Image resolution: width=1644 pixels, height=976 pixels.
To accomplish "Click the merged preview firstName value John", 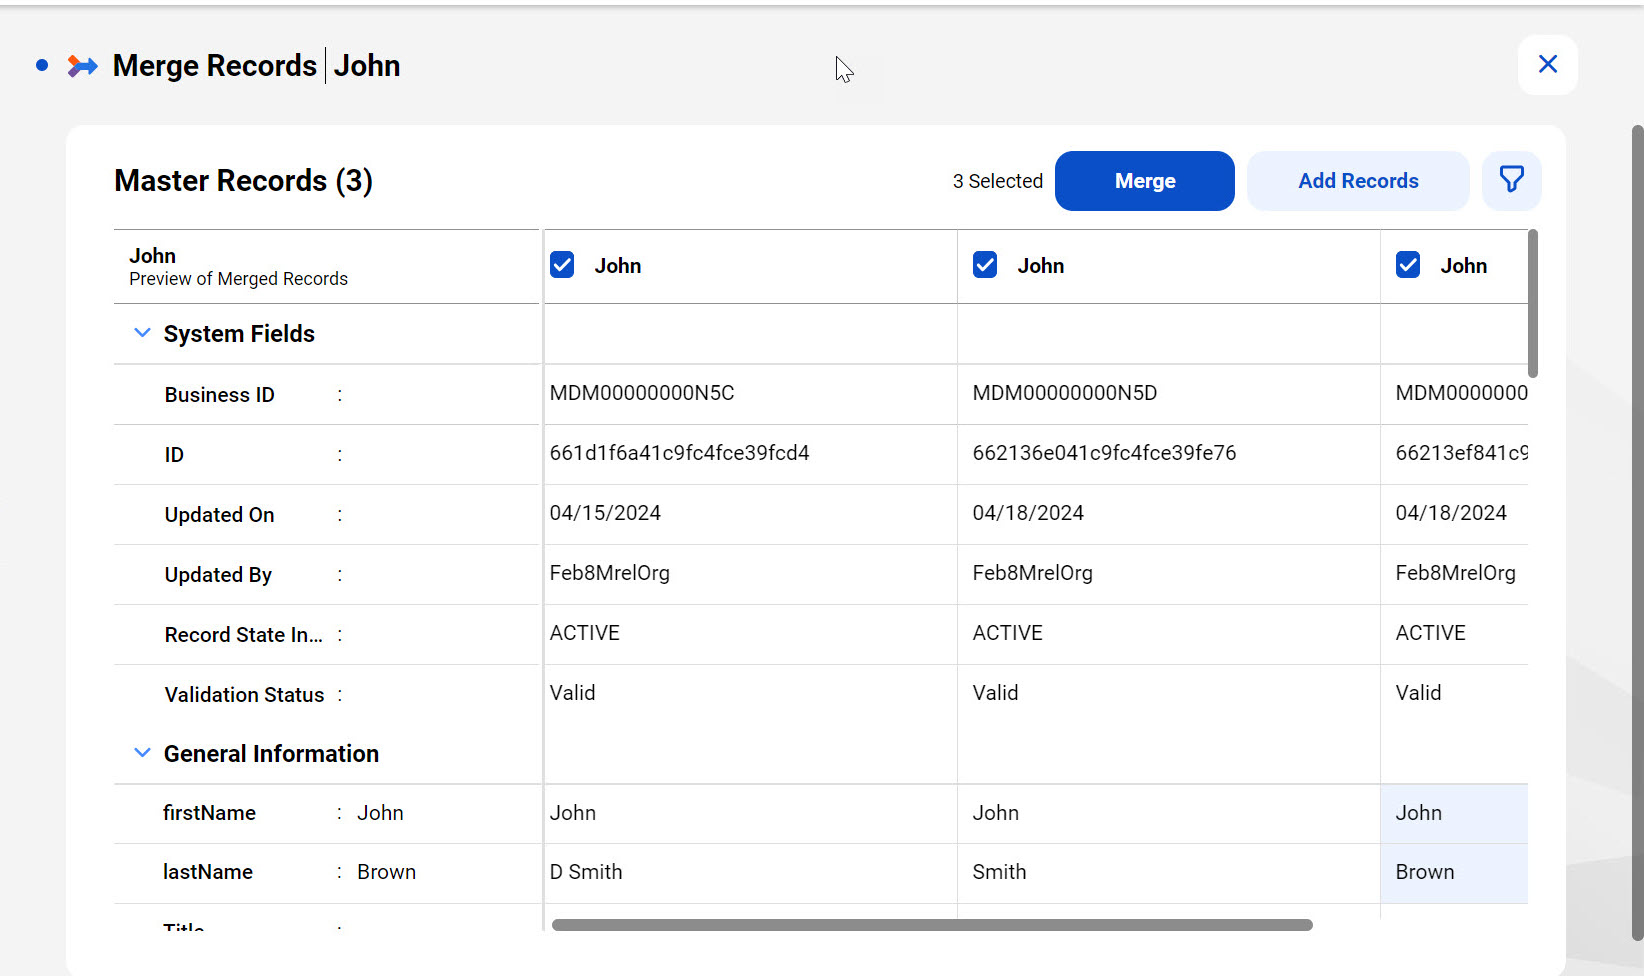I will 380,813.
